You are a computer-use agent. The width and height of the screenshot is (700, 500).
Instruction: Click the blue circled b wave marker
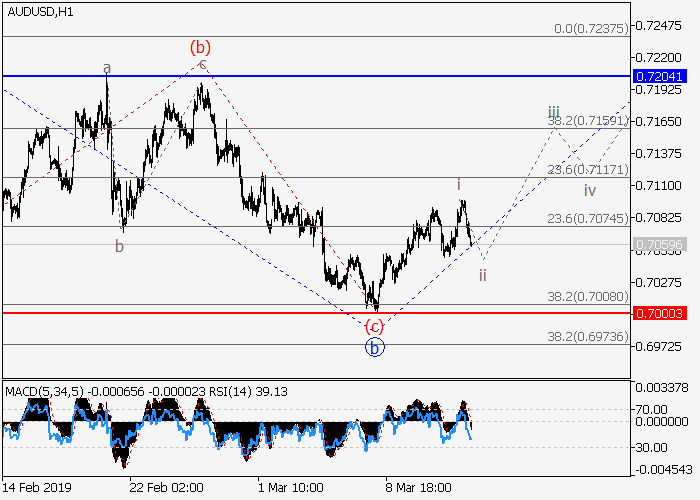coord(374,348)
